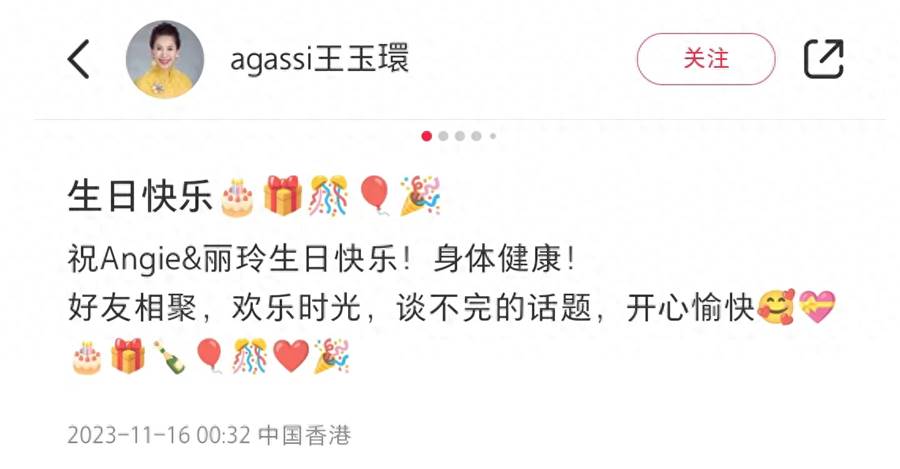The height and width of the screenshot is (469, 900).
Task: Jump to the fourth image indicator dot
Action: pos(476,136)
